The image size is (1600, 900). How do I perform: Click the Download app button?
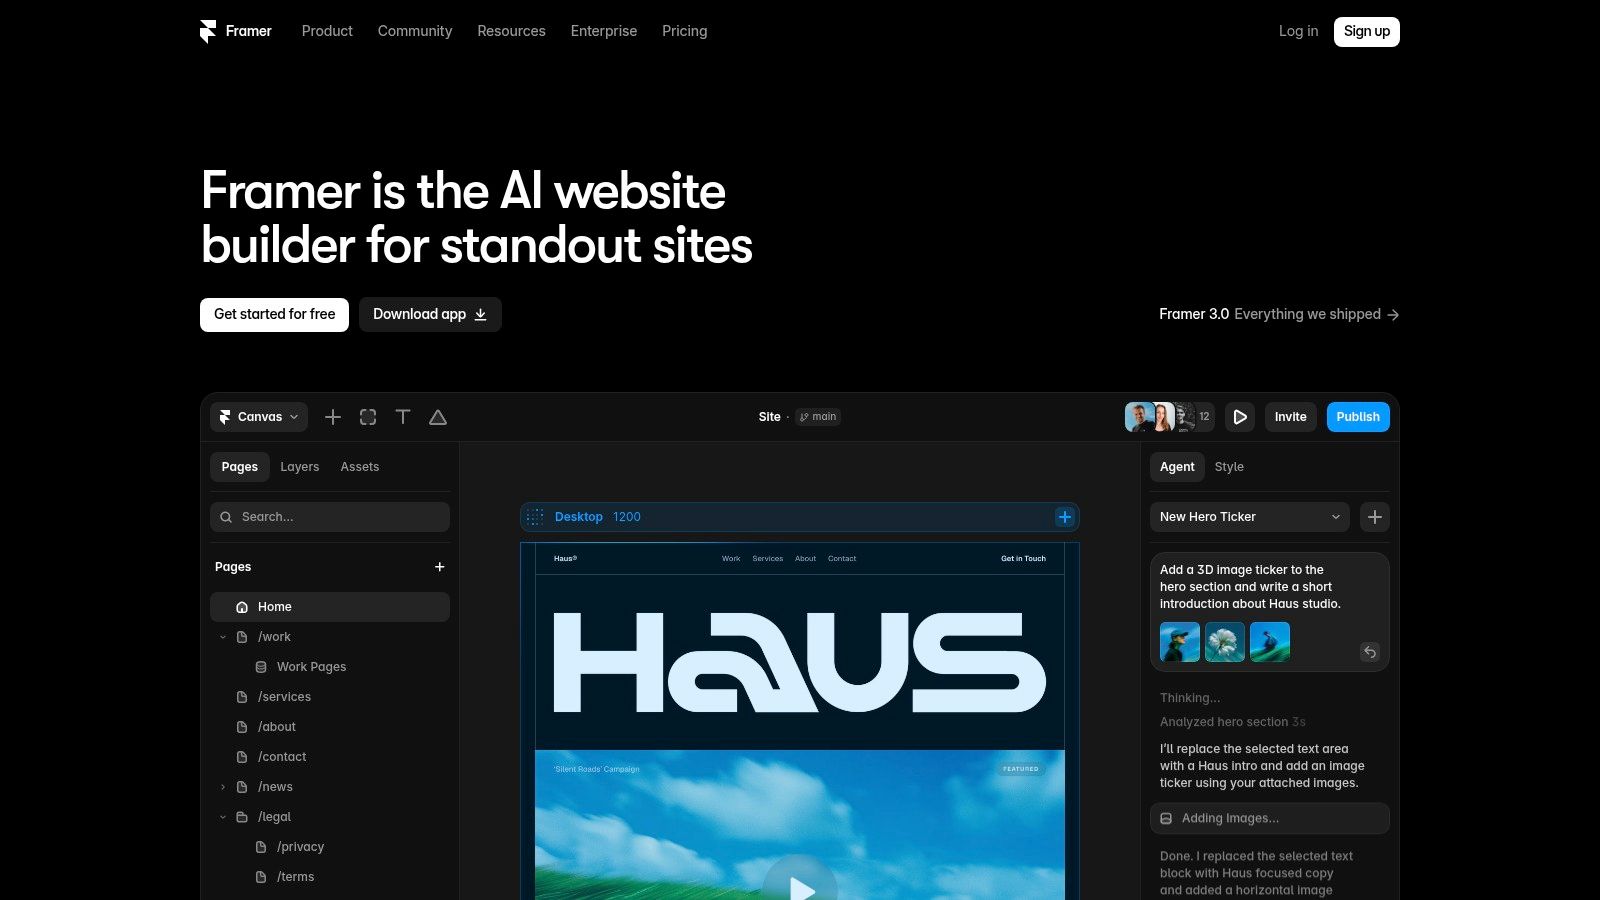[x=430, y=314]
